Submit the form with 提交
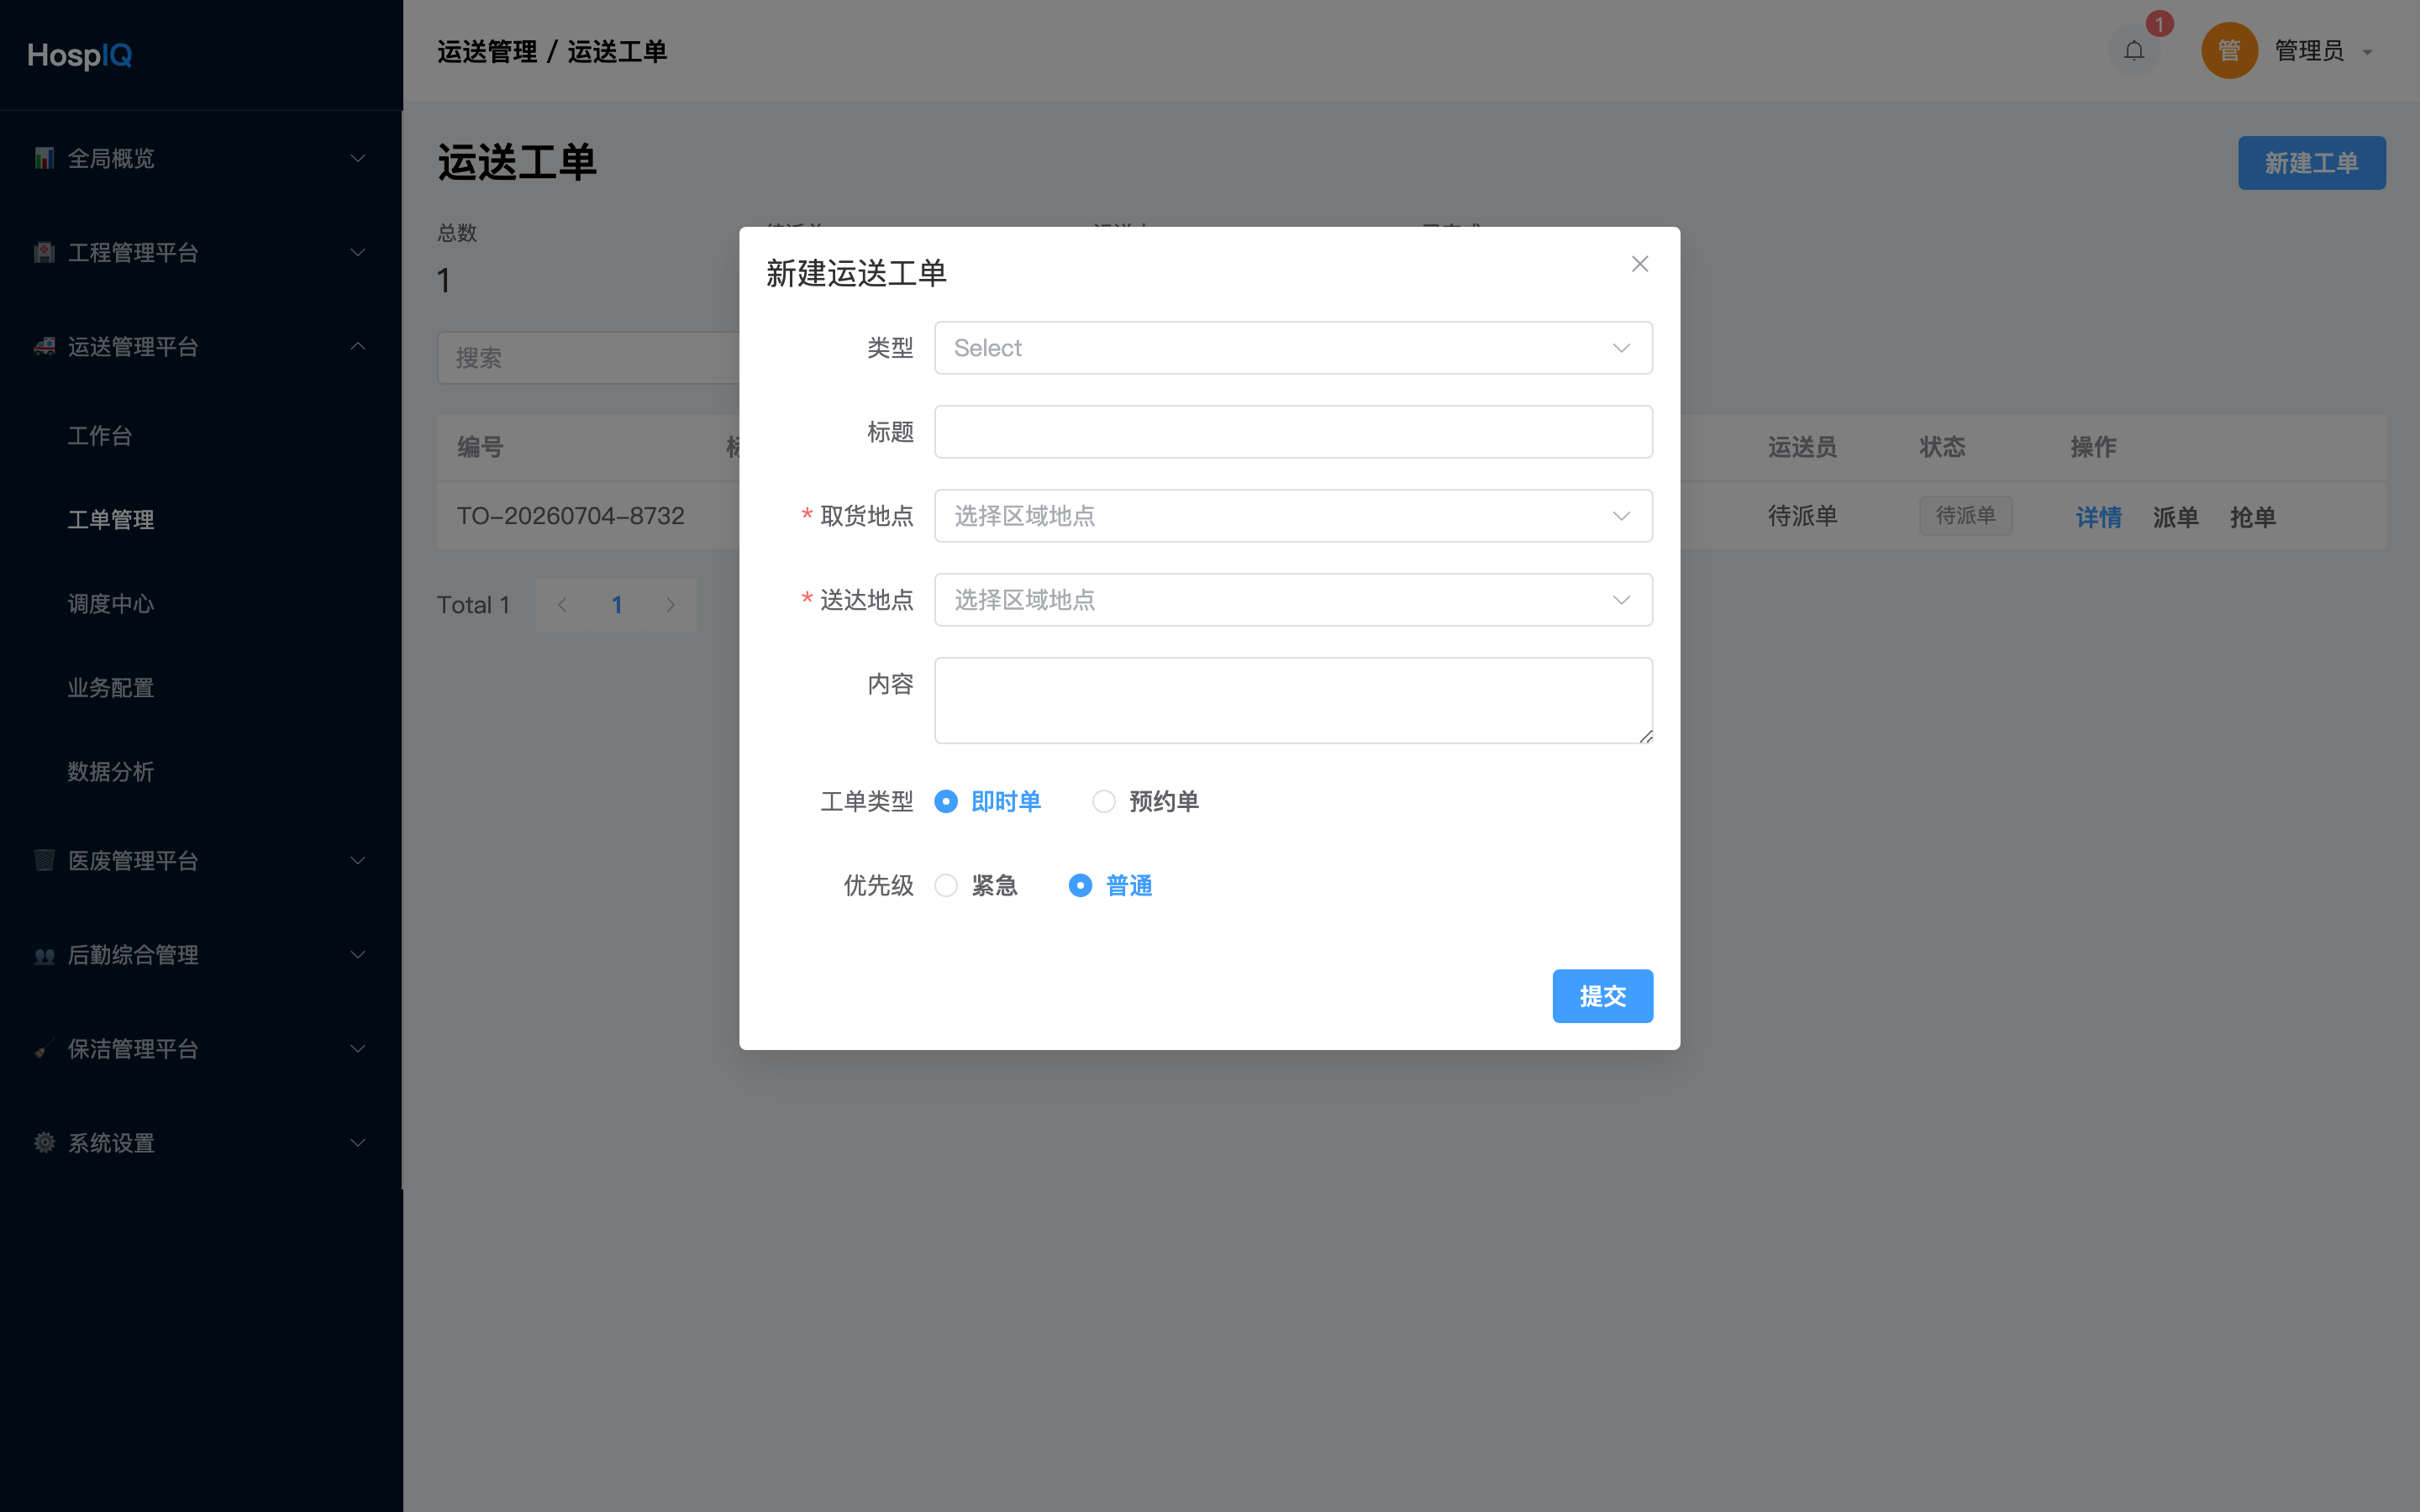 point(1602,996)
